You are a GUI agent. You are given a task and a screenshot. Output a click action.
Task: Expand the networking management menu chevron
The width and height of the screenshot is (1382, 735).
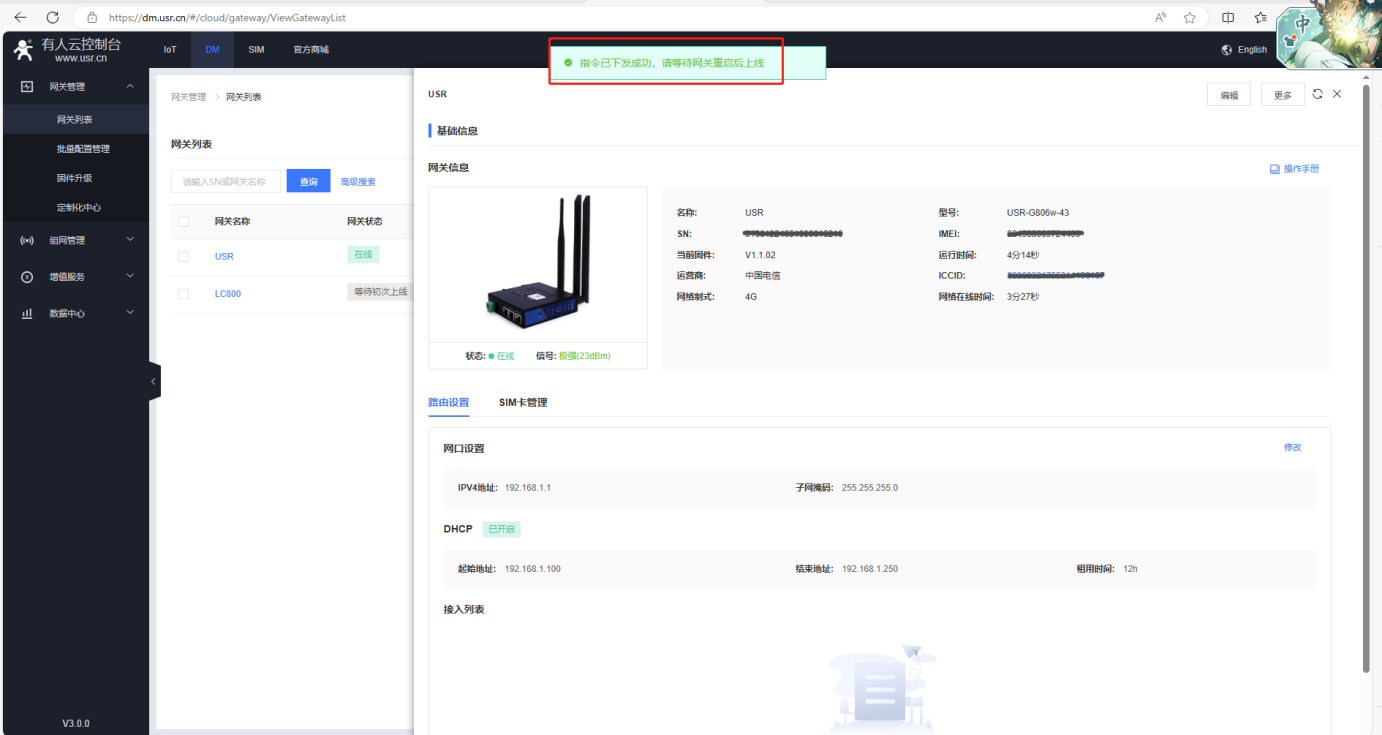click(x=130, y=240)
